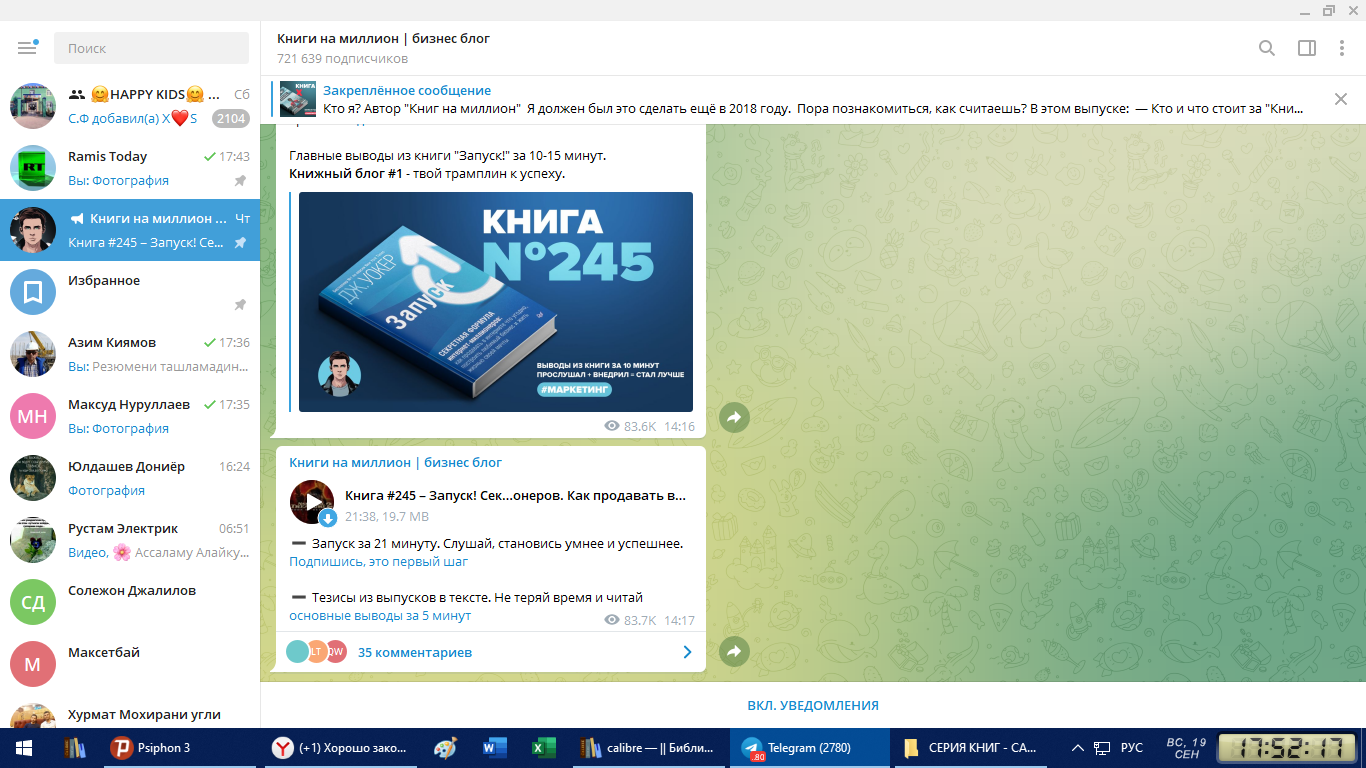Open the 35 комментариев thread

click(x=489, y=652)
